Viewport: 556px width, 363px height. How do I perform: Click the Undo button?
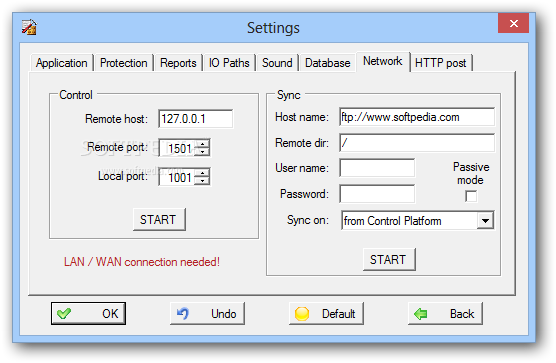(207, 313)
